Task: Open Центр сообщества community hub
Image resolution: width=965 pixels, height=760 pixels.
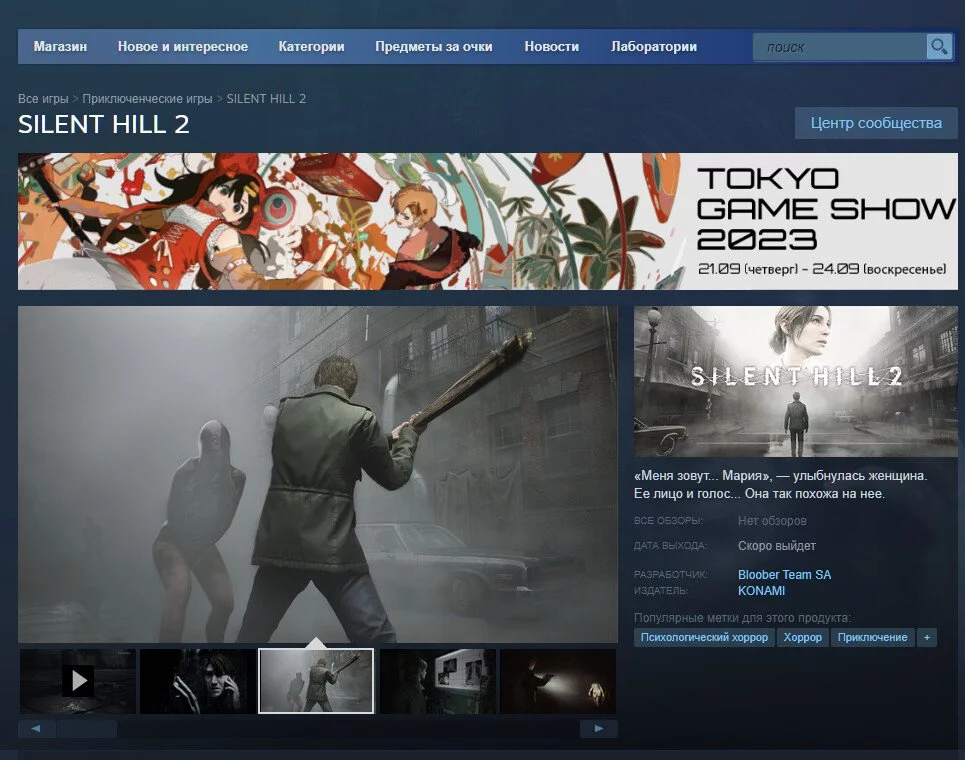Action: tap(876, 123)
